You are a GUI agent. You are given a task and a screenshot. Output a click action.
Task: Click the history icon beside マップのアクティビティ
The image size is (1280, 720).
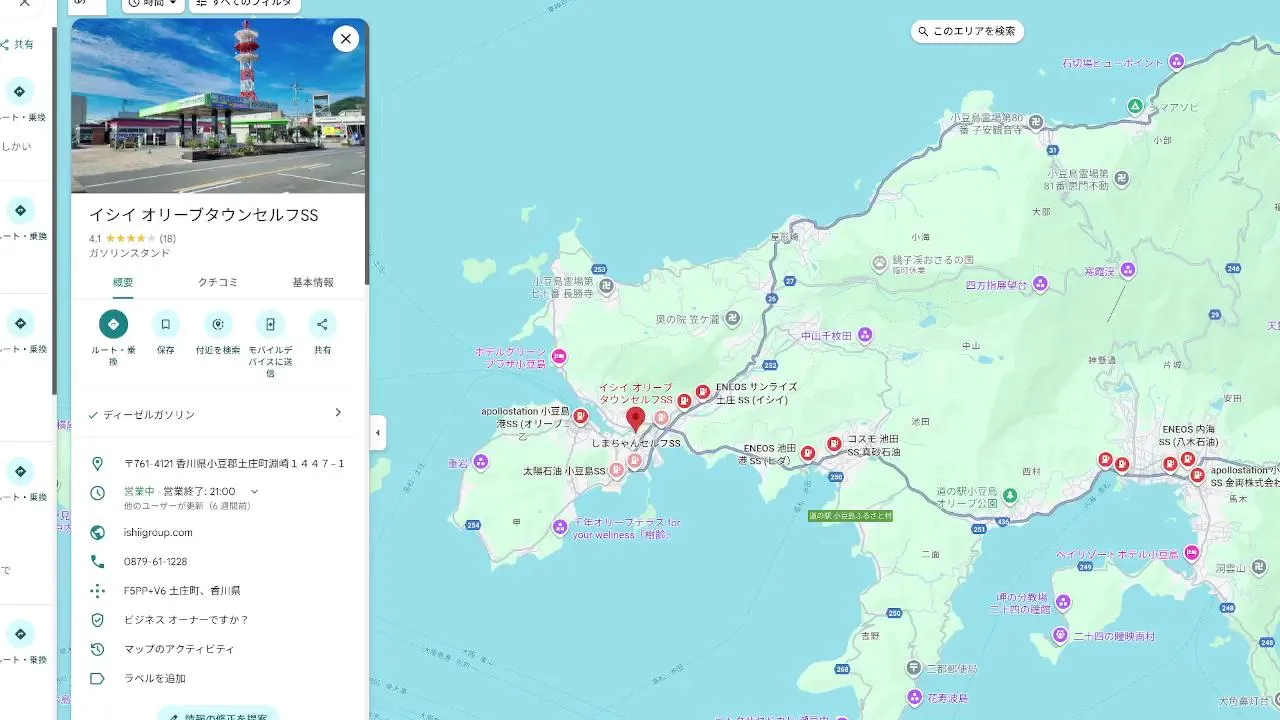point(97,649)
